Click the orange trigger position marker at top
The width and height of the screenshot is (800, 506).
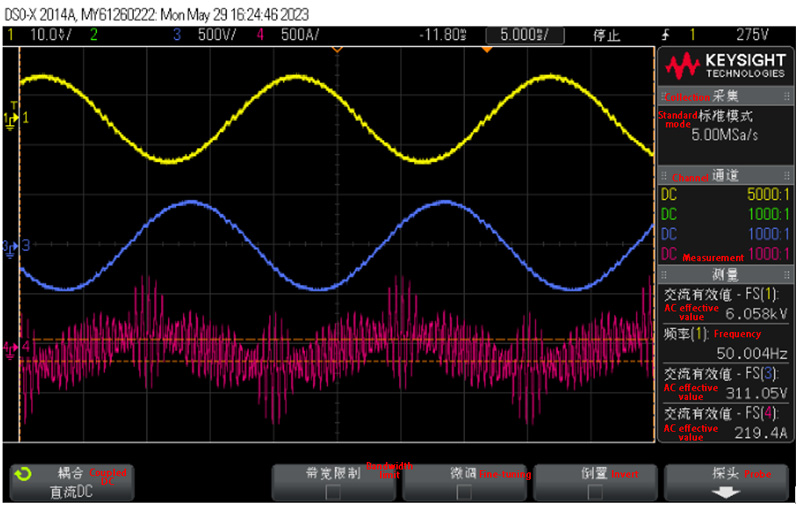pyautogui.click(x=487, y=49)
